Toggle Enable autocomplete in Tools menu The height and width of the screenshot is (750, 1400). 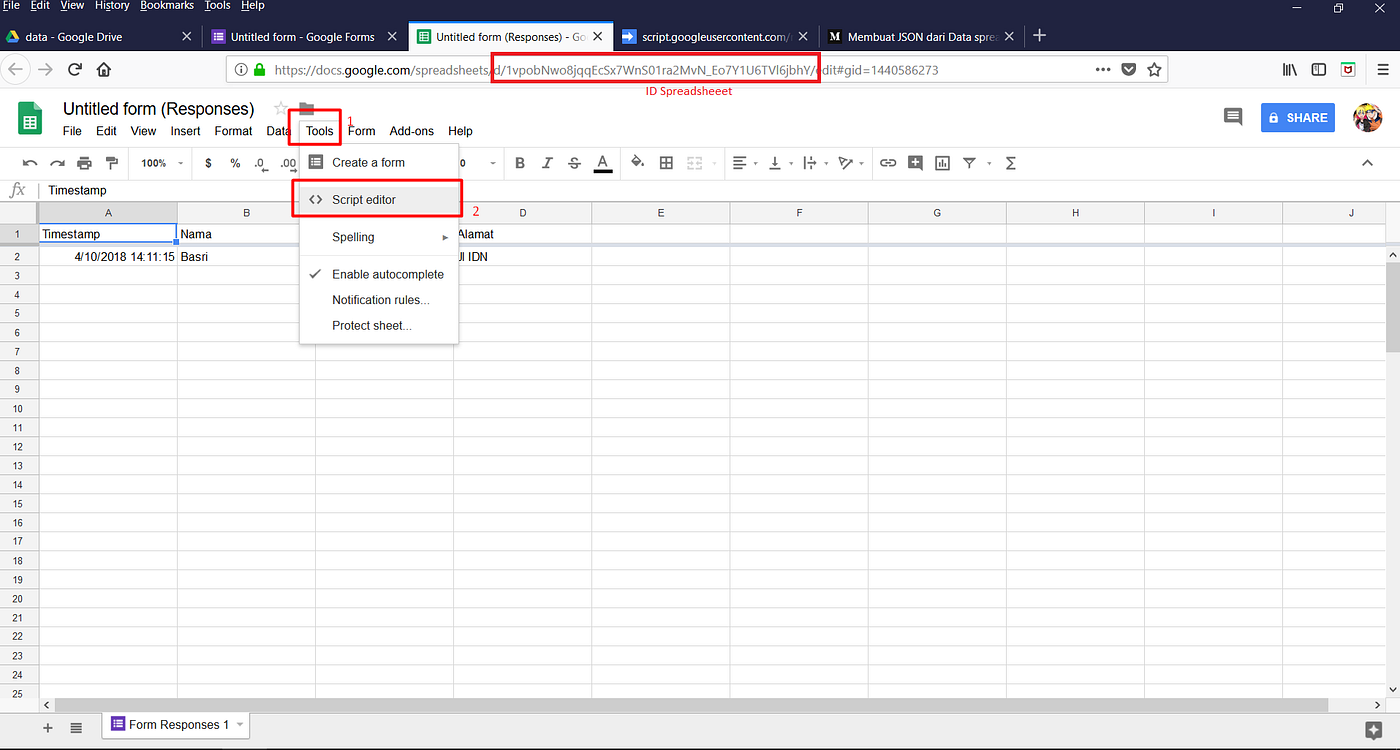(388, 274)
